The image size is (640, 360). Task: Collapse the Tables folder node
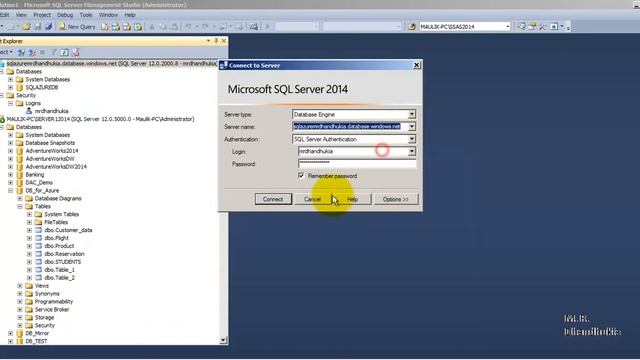click(20, 207)
